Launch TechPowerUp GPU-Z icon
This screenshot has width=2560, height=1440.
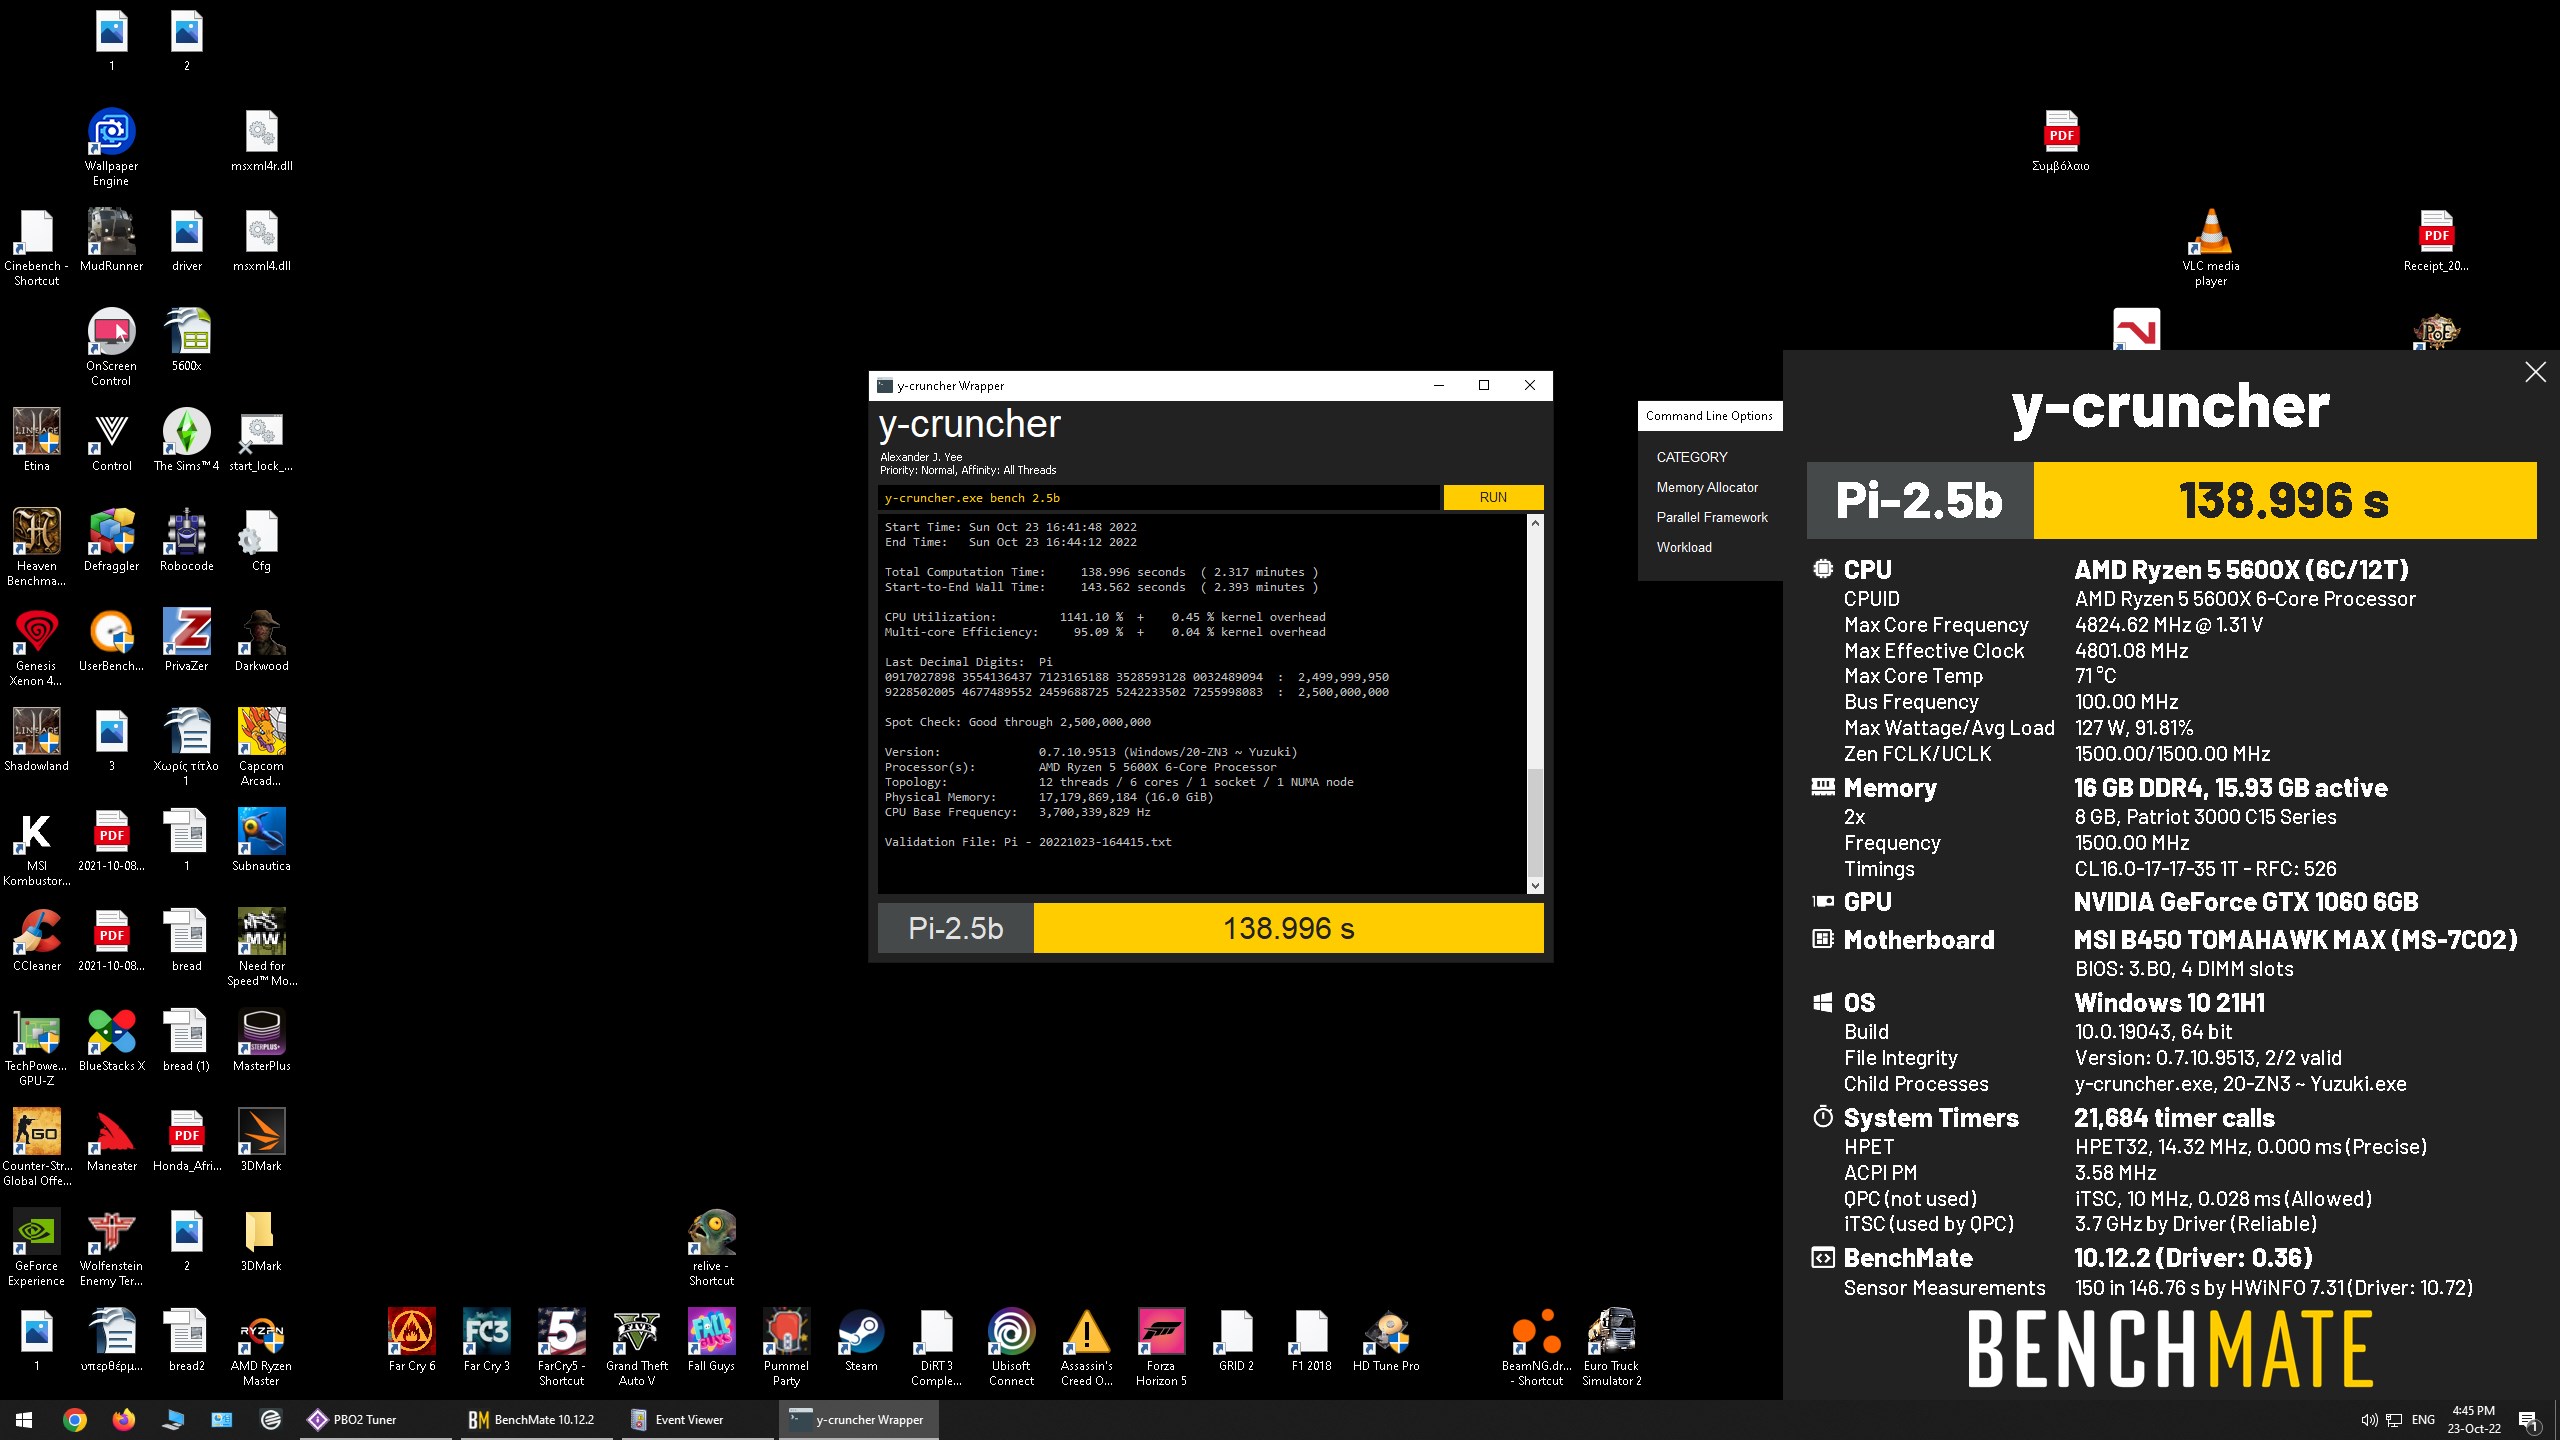(36, 1047)
